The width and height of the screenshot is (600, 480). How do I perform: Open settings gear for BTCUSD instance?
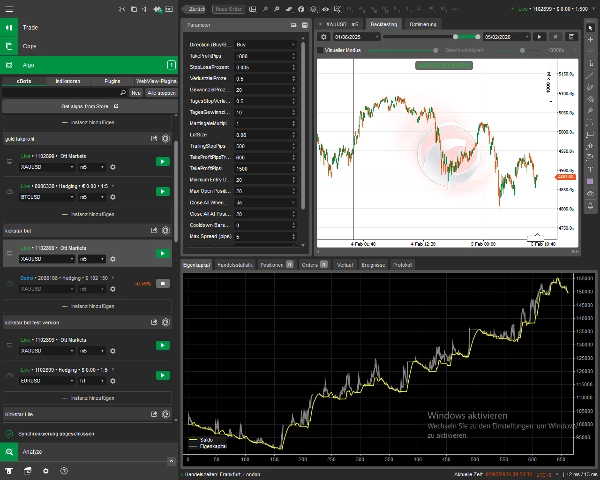[112, 197]
